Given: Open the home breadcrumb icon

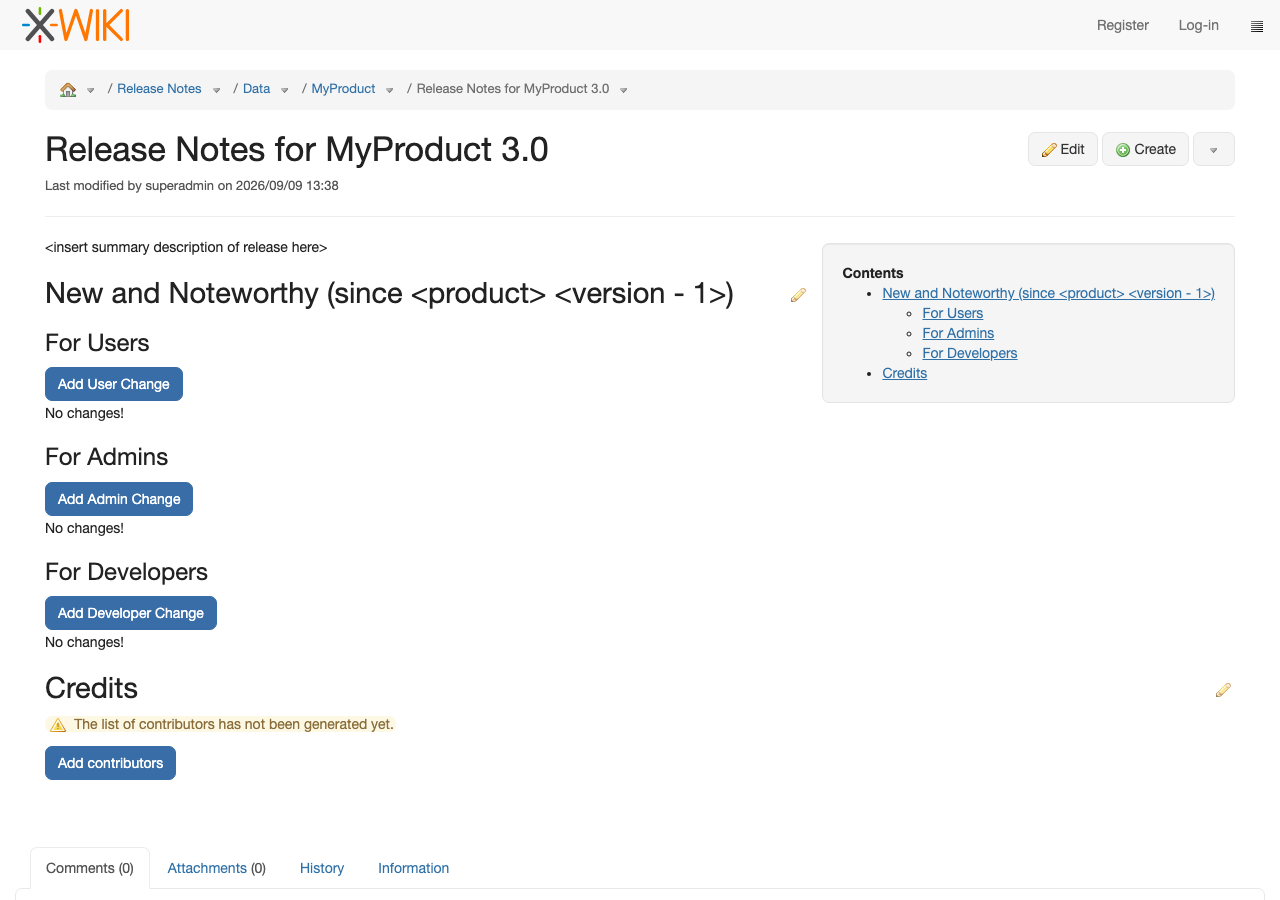Looking at the screenshot, I should coord(68,89).
